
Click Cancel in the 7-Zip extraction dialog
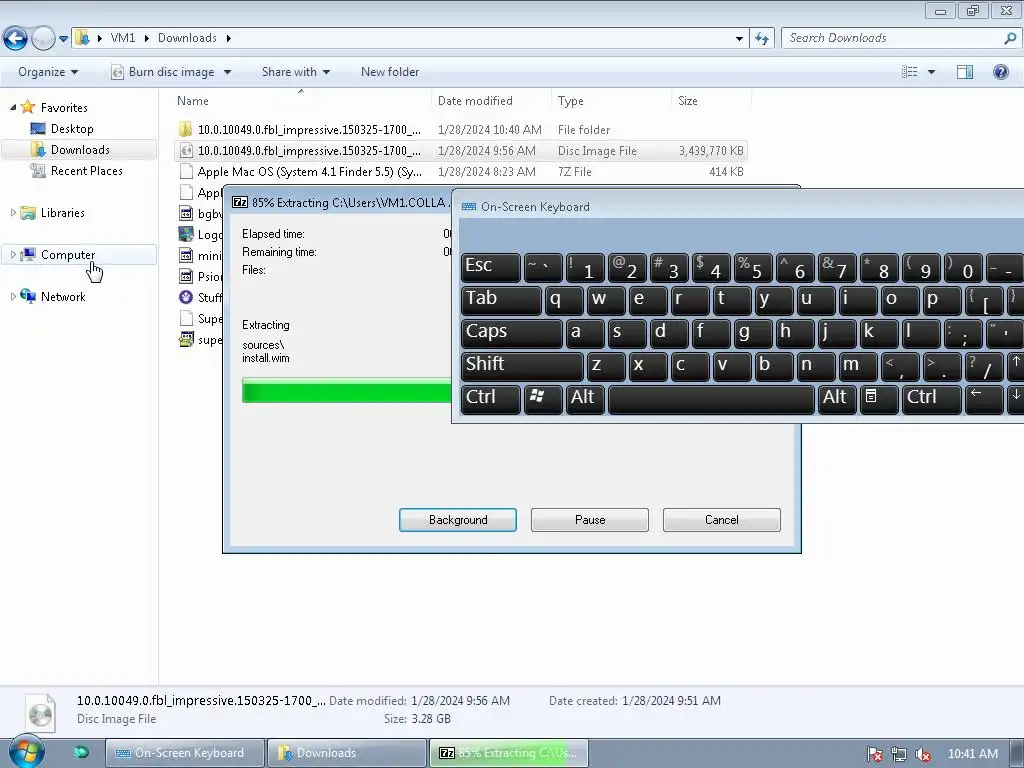[x=722, y=520]
